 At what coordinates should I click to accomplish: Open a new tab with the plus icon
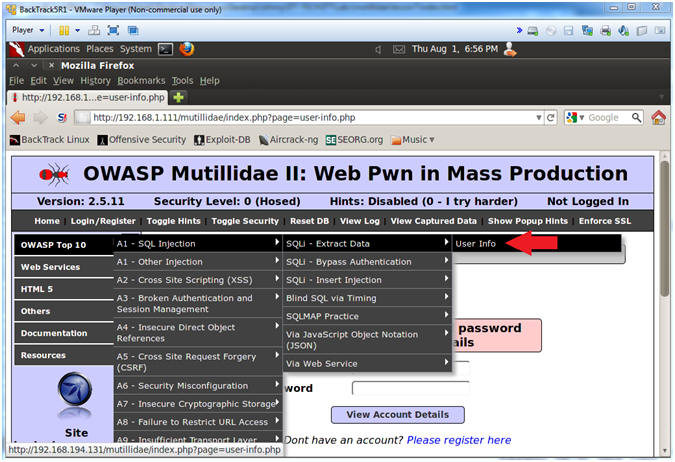(179, 98)
